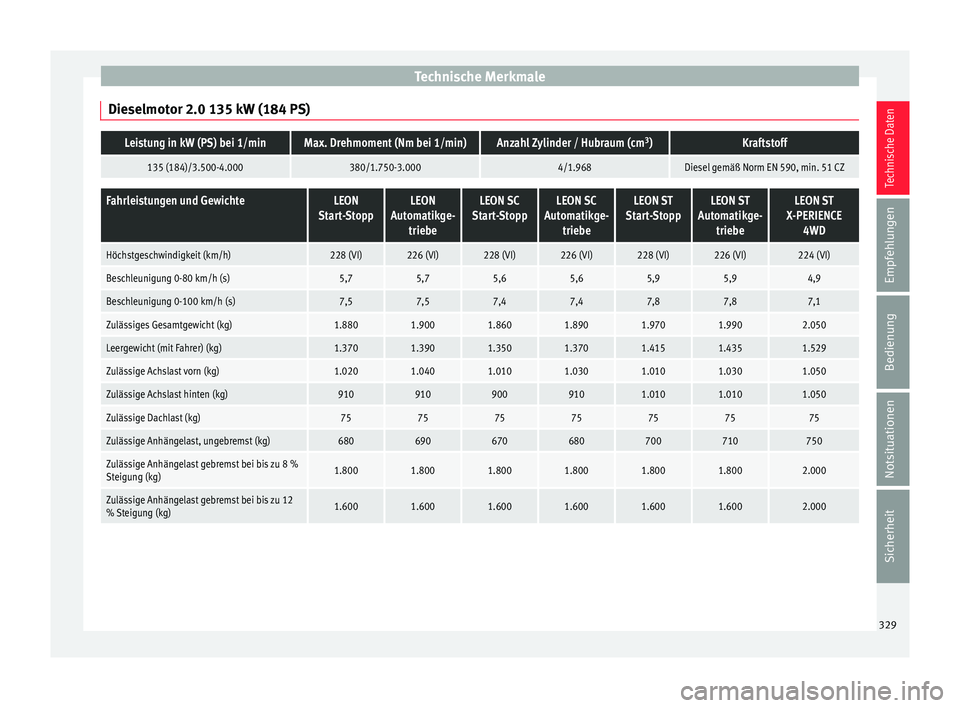Switch to the Empfehlungen side tab
The height and width of the screenshot is (708, 960).
[x=892, y=245]
